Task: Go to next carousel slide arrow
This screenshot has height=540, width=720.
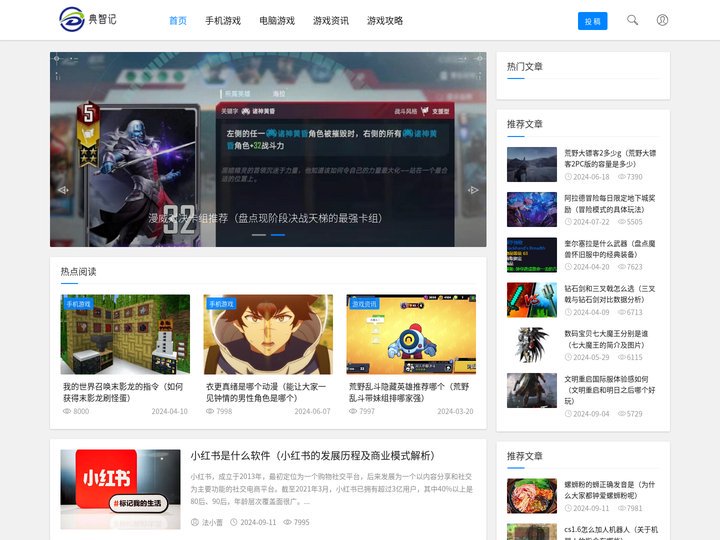Action: [473, 190]
